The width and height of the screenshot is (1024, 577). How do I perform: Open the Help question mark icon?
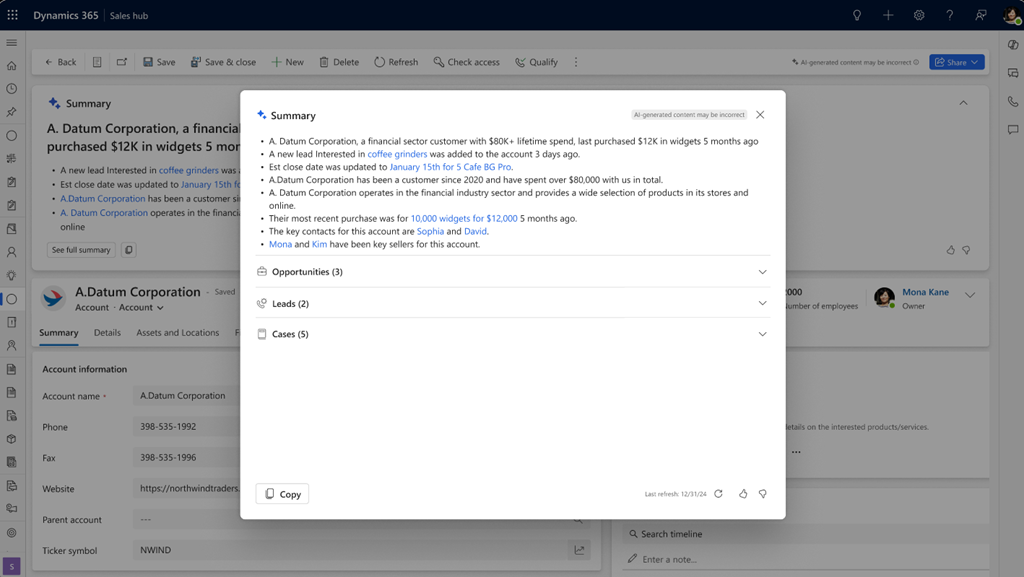(x=948, y=14)
